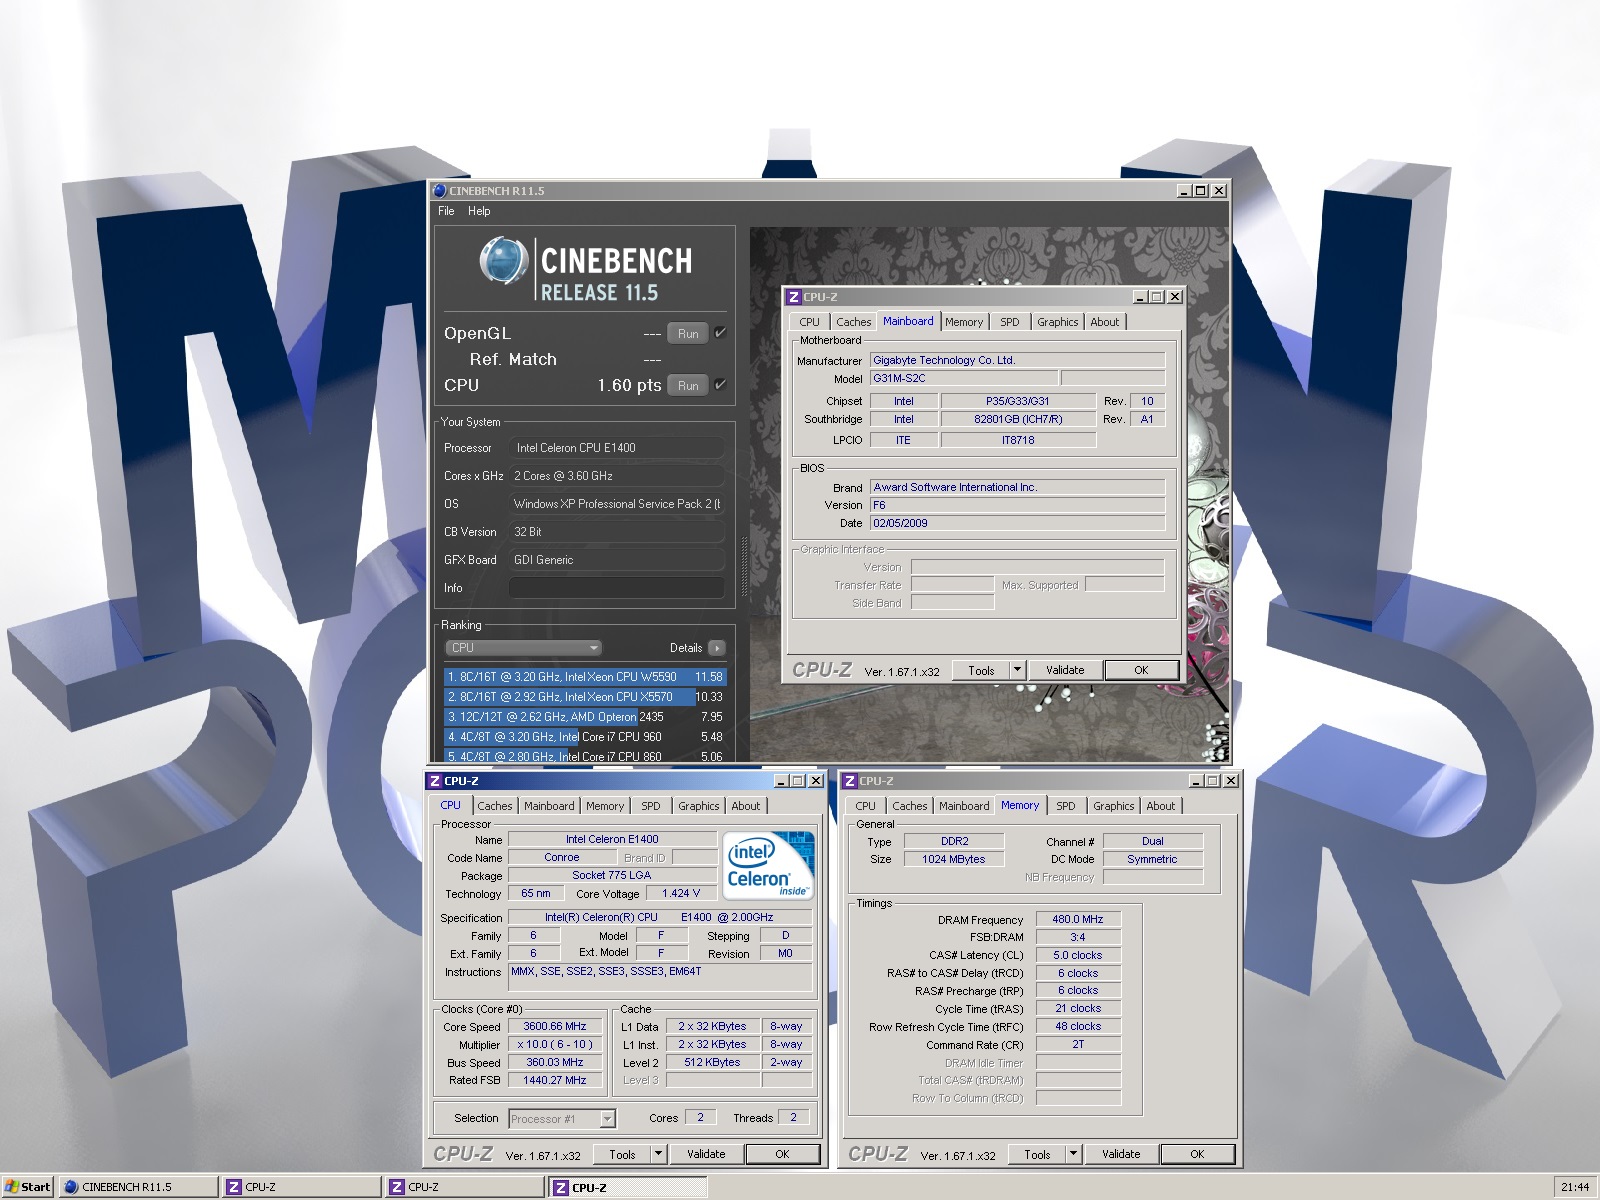Image resolution: width=1600 pixels, height=1200 pixels.
Task: Open the Help menu in Cinebench
Action: [479, 211]
